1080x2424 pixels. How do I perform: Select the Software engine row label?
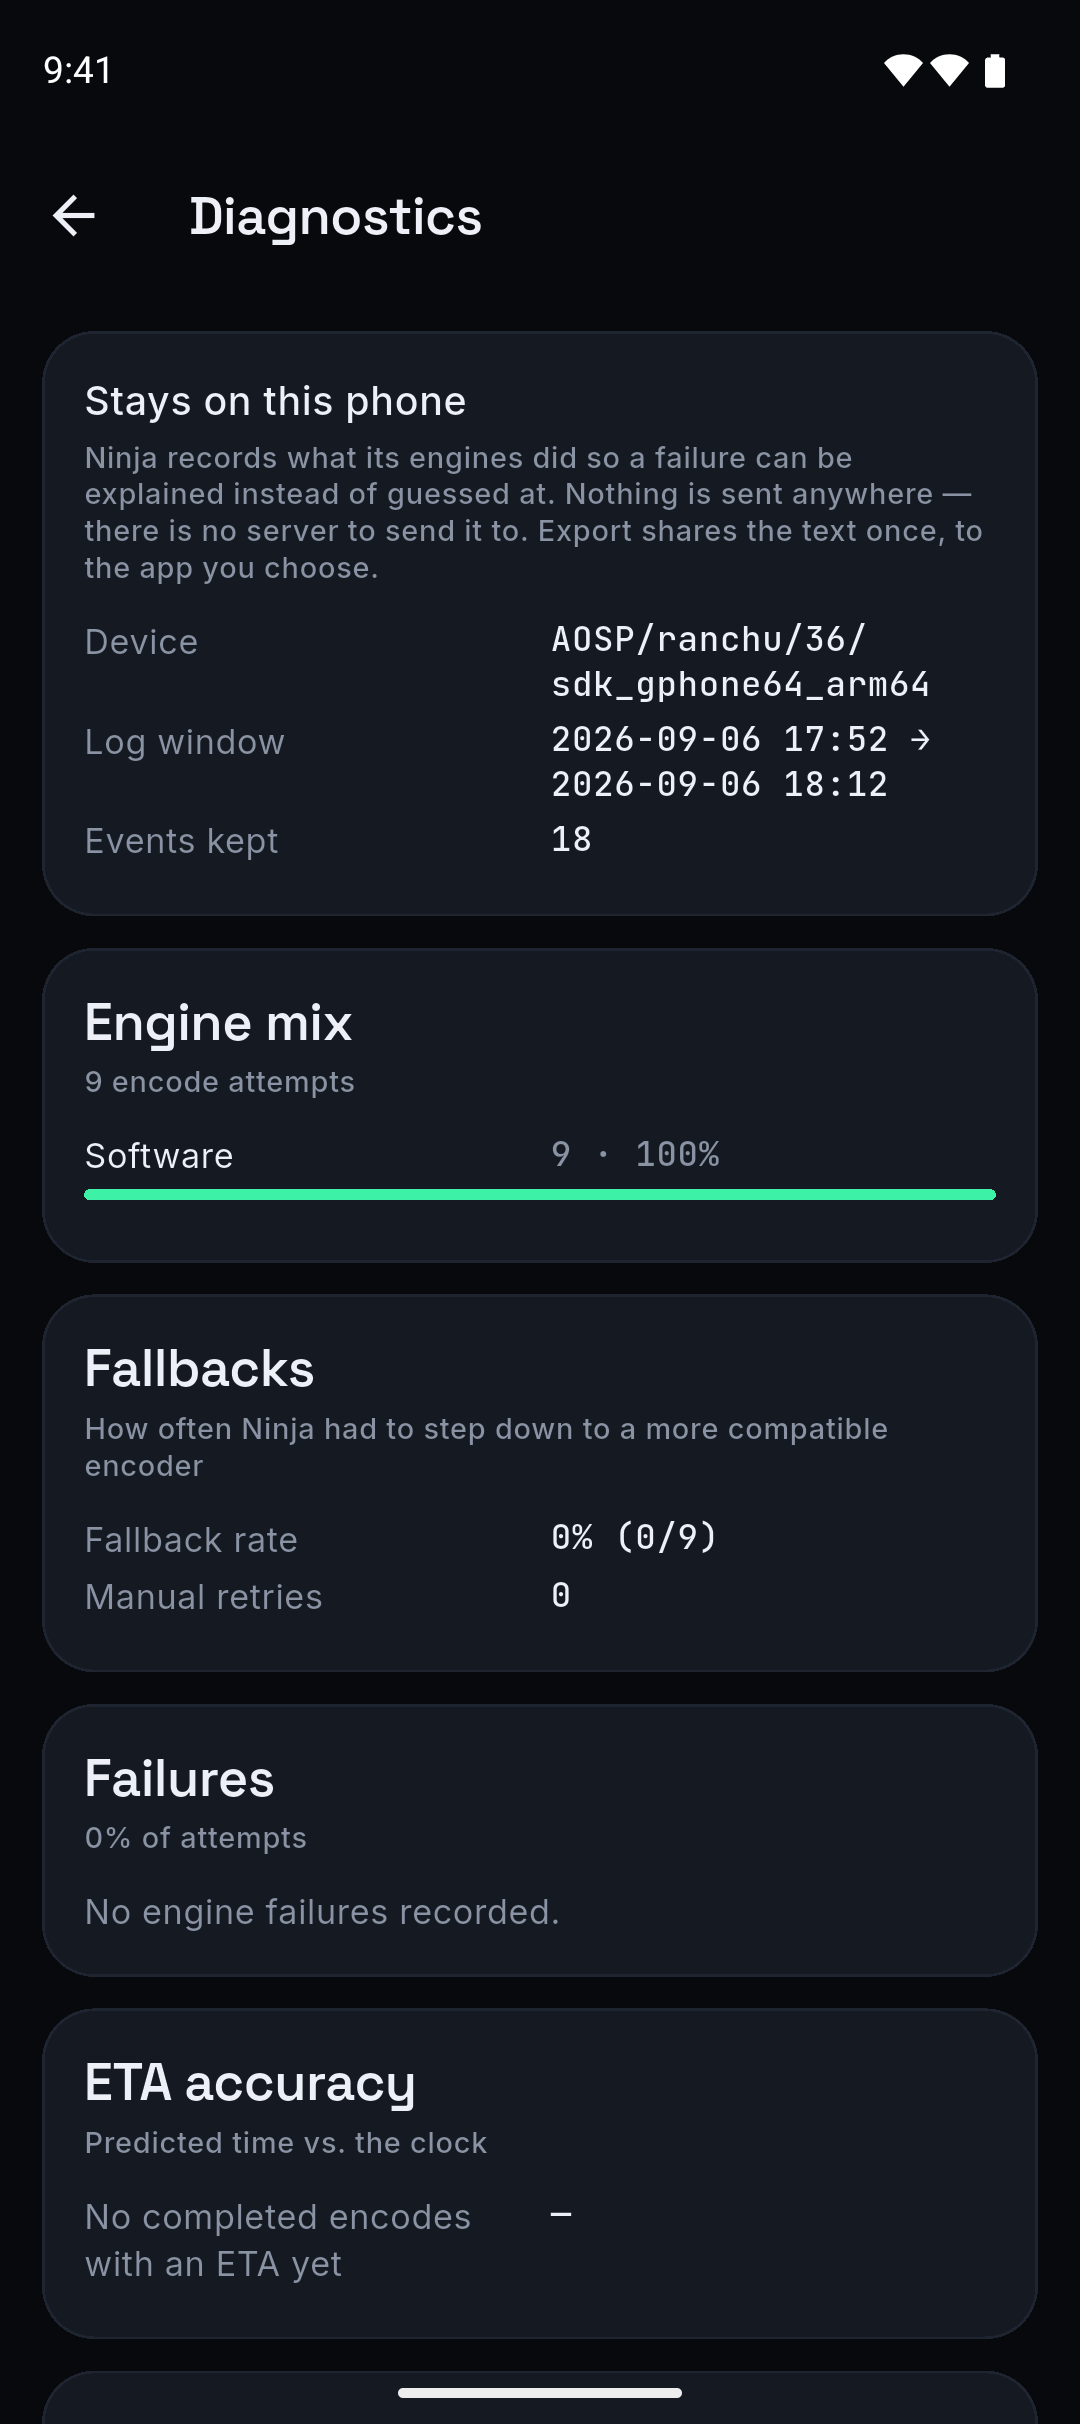coord(159,1155)
